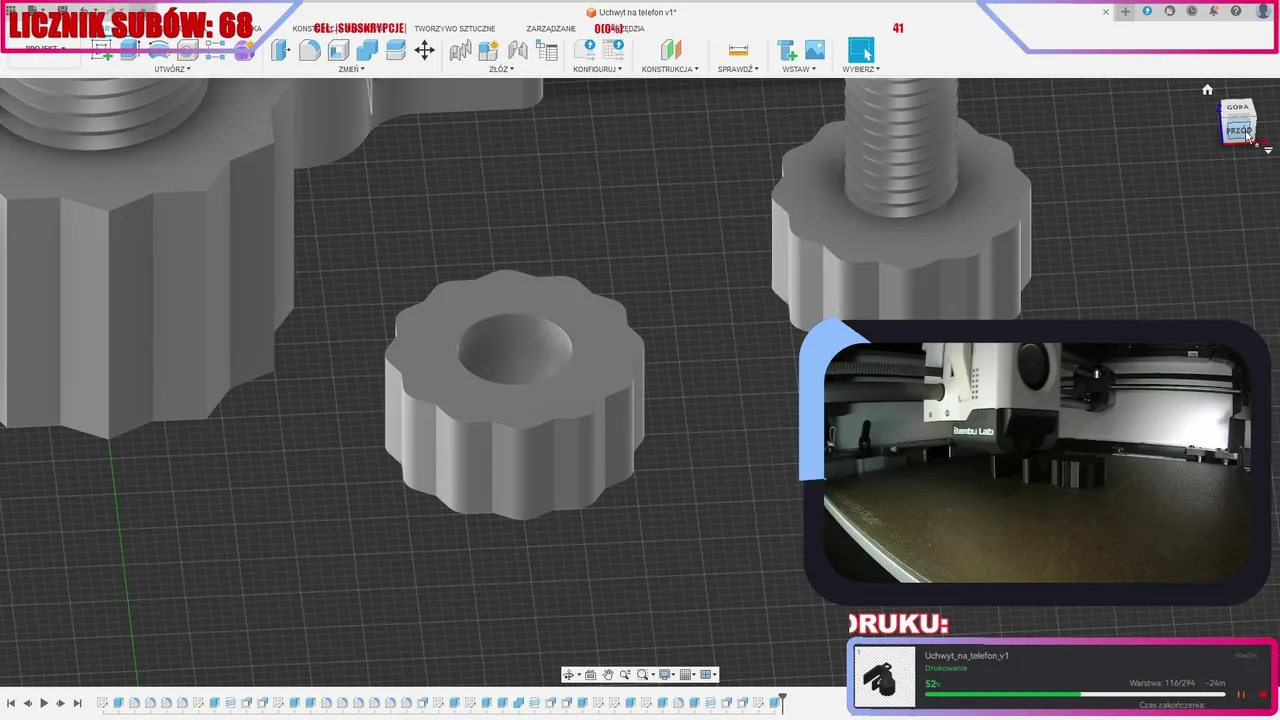The image size is (1280, 720).
Task: Click the Look At icon
Action: [590, 675]
